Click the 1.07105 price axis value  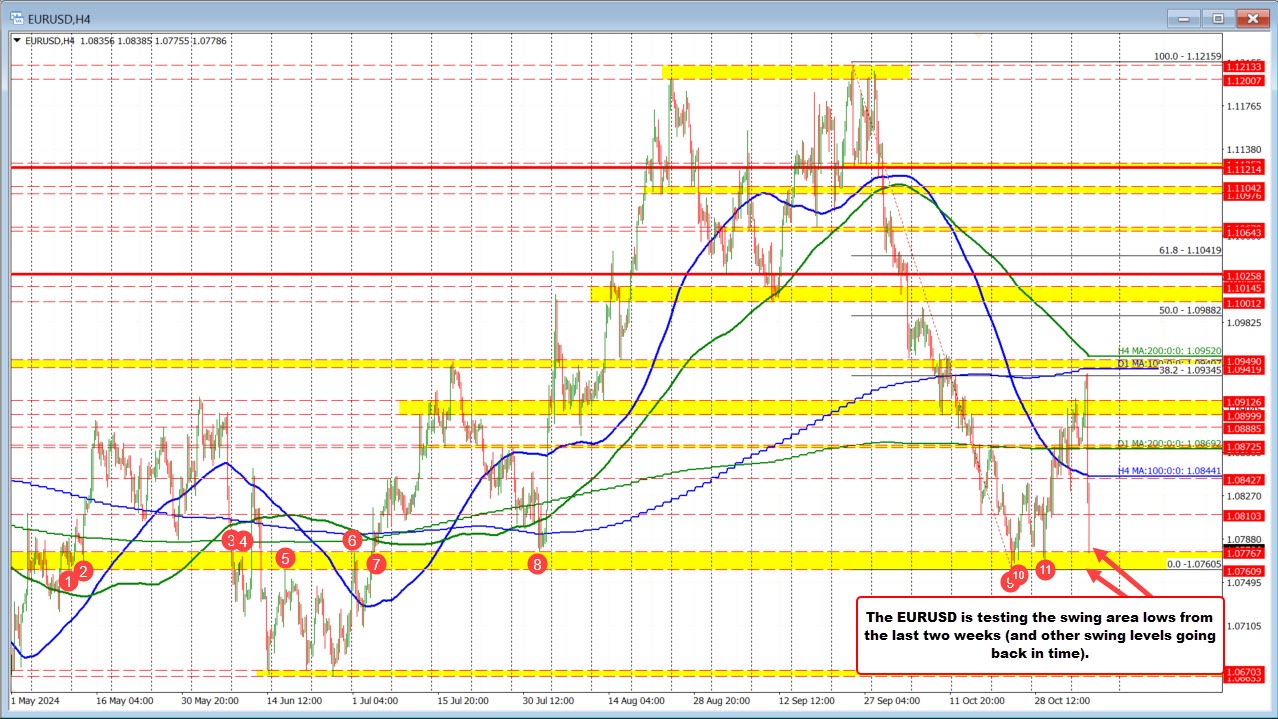point(1244,625)
